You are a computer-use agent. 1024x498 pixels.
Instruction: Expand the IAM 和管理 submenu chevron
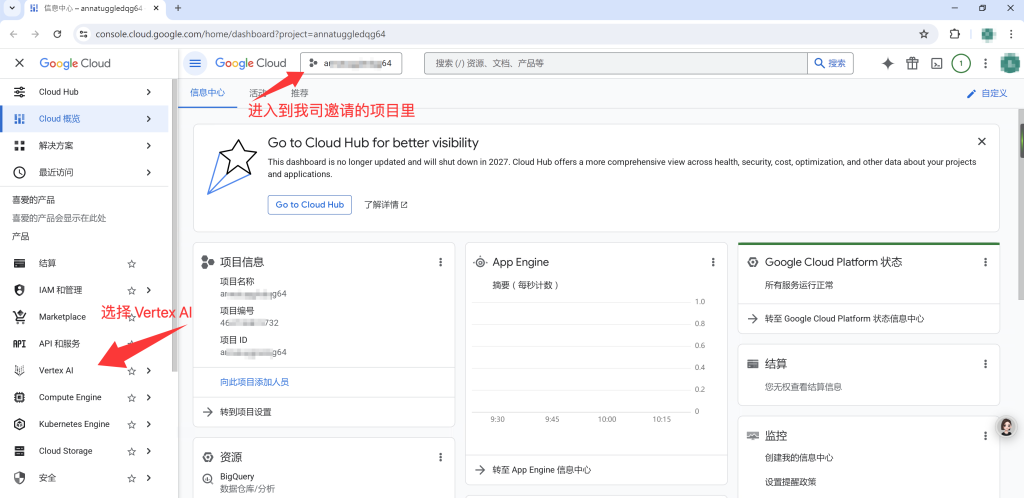[x=149, y=290]
